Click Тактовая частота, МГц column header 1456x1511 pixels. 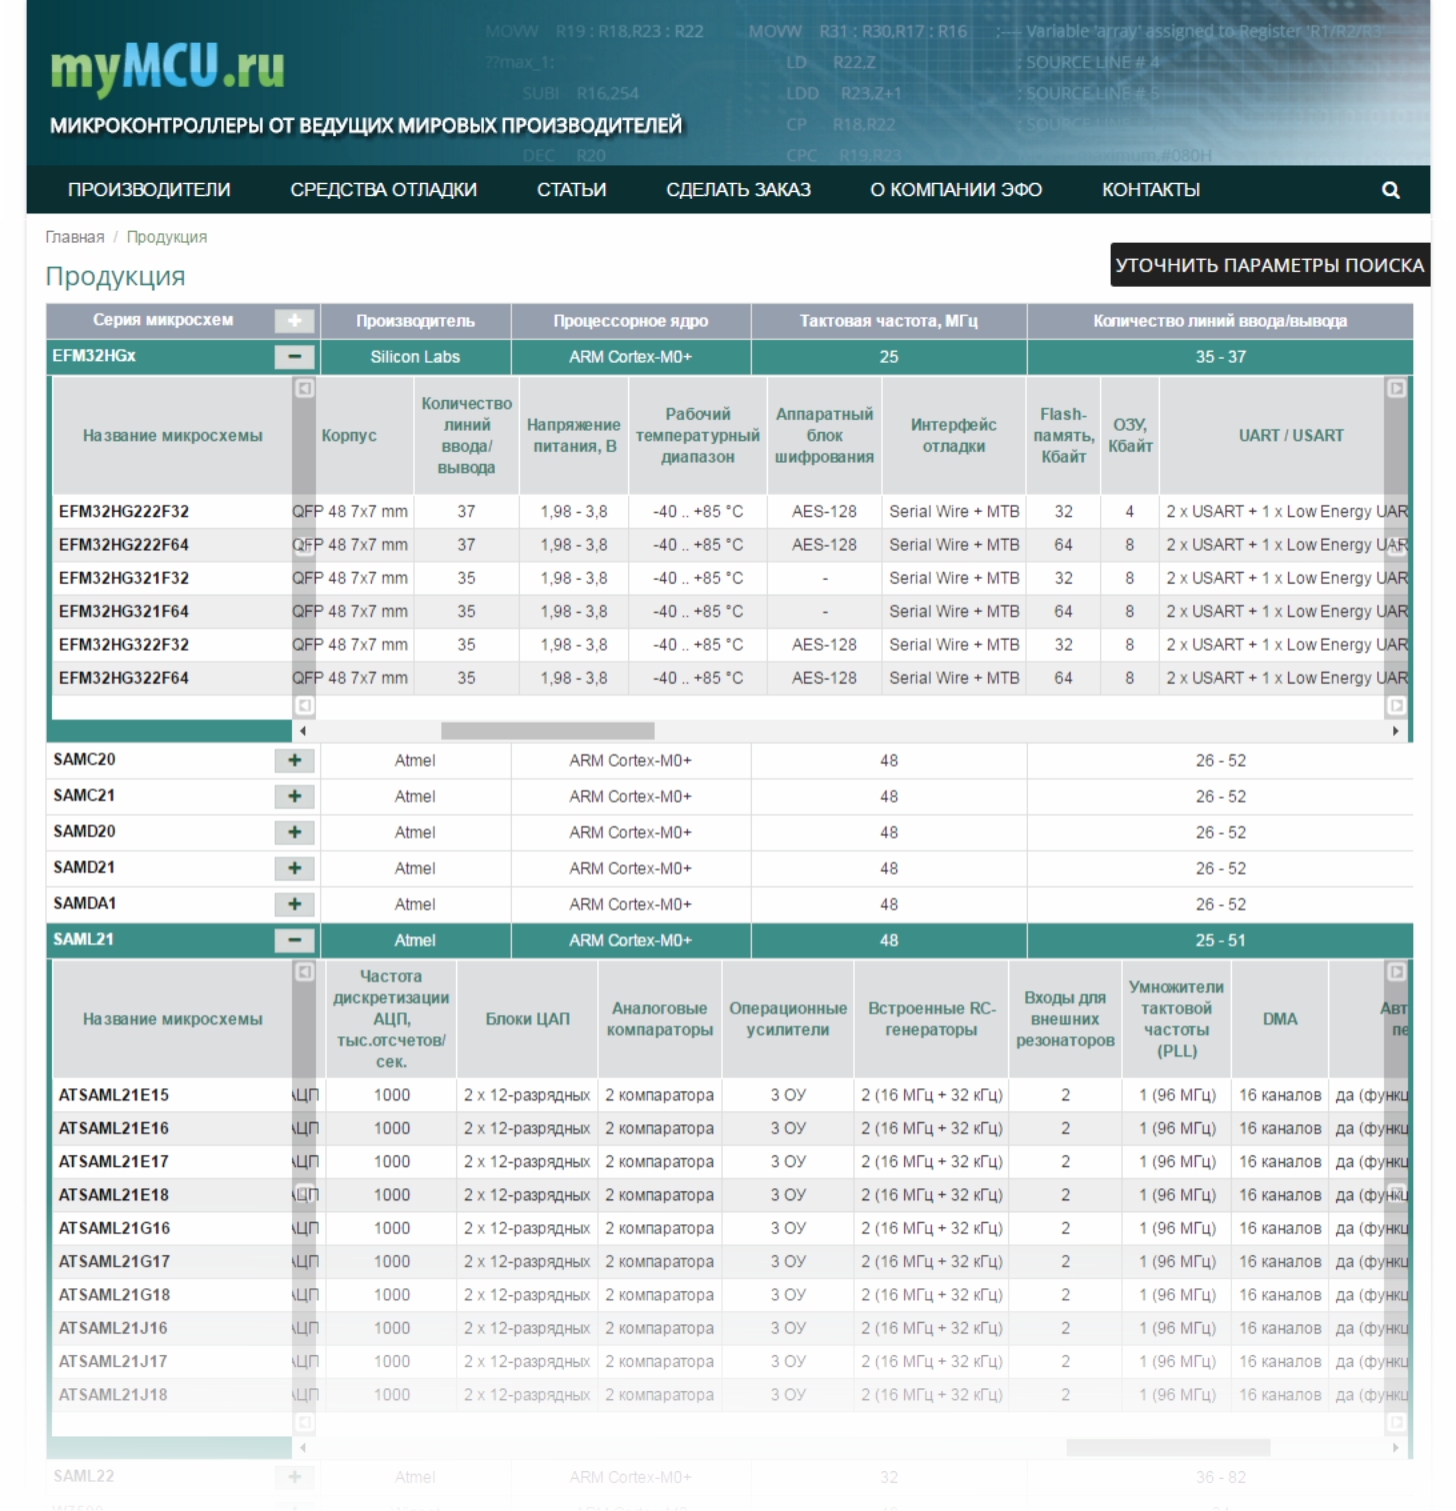889,321
